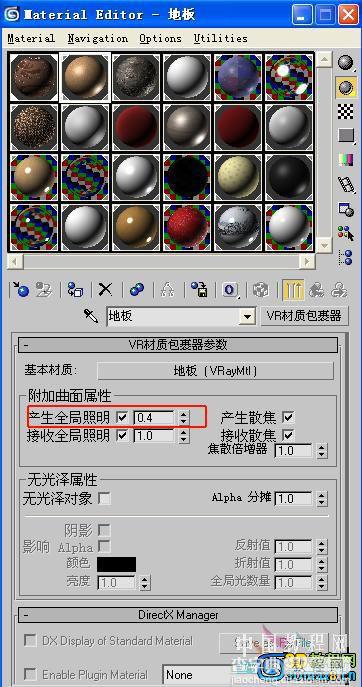The image size is (362, 687).
Task: Click the 接收全局照明 1.0 value field
Action: (154, 436)
